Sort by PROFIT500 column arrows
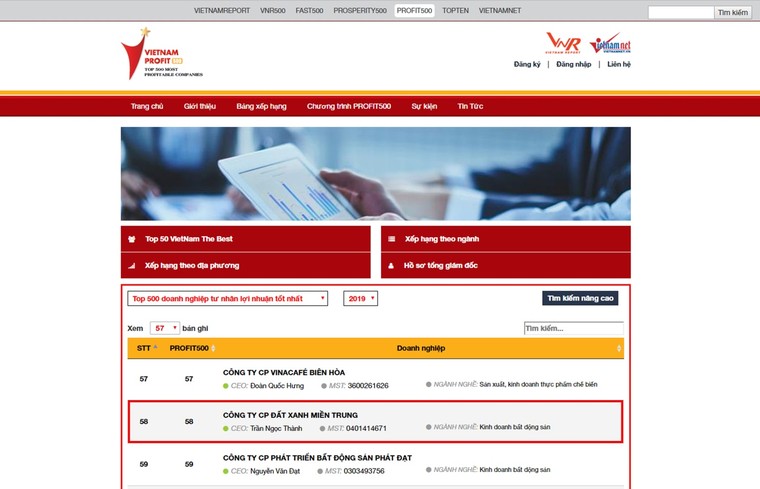 (x=213, y=348)
